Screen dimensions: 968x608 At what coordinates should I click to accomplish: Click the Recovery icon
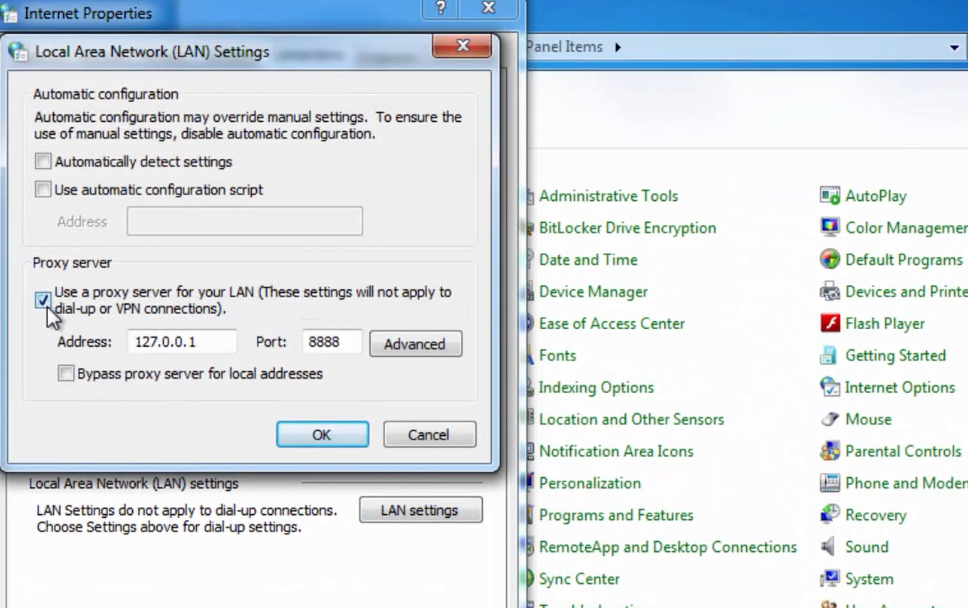click(x=829, y=515)
